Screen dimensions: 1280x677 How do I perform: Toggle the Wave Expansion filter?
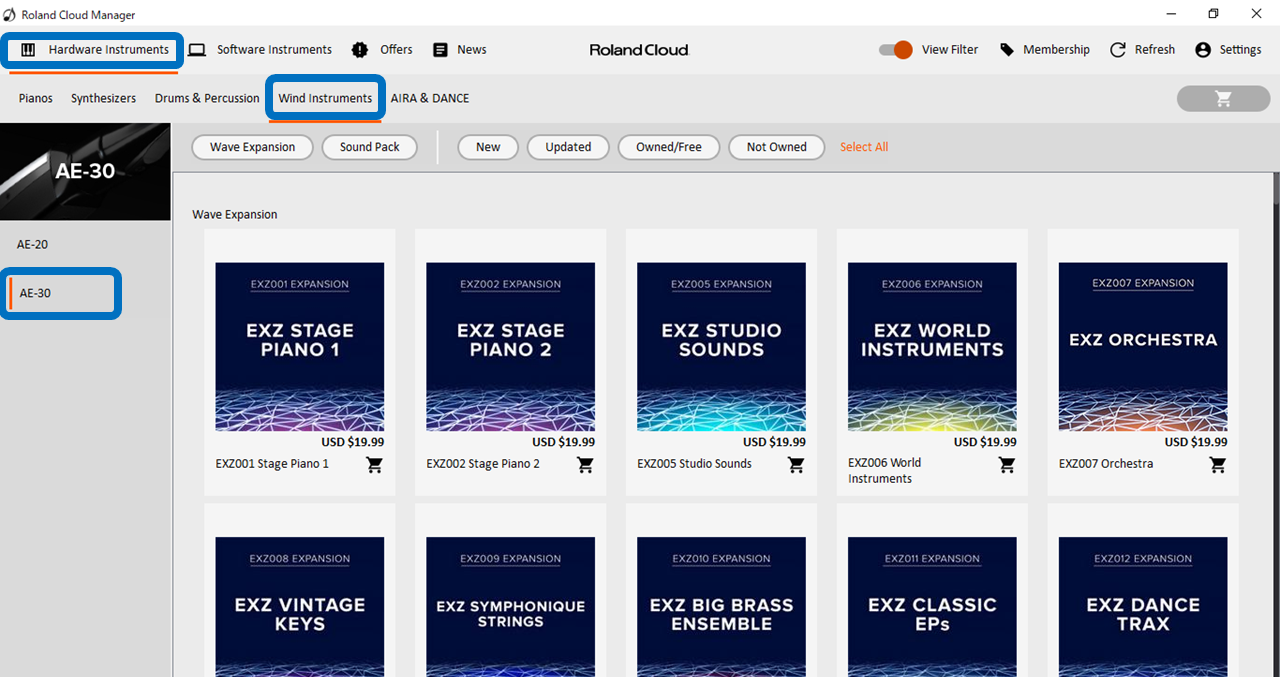tap(252, 147)
